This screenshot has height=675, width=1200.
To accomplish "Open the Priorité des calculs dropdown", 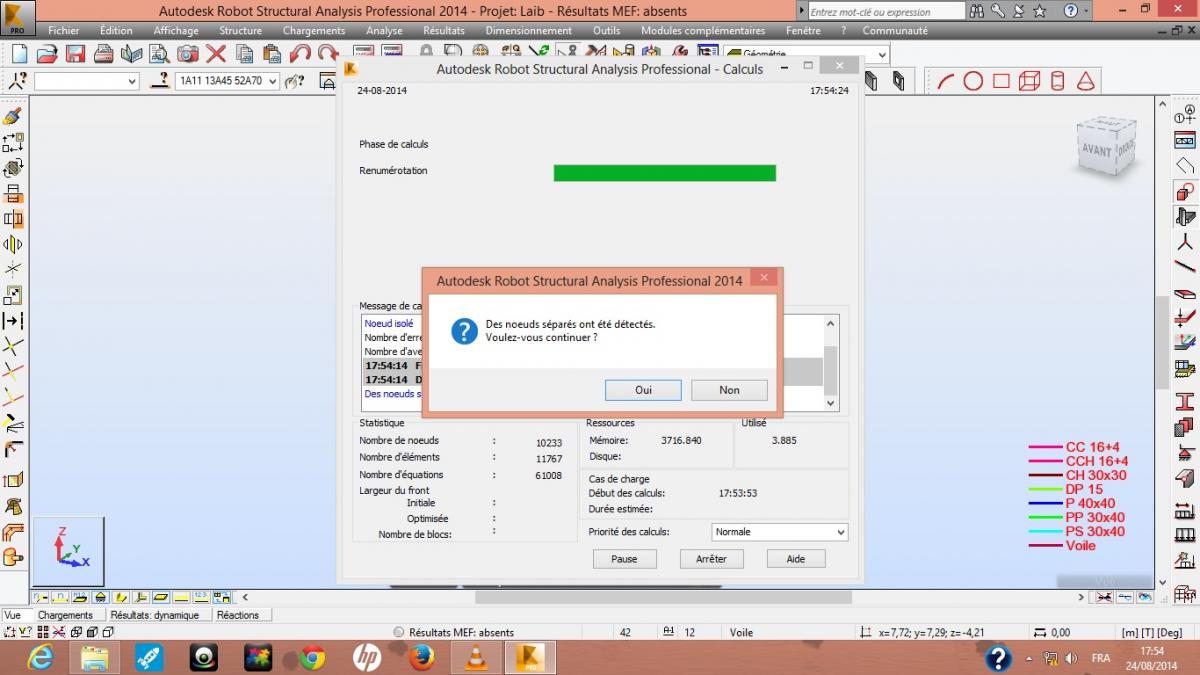I will (780, 532).
